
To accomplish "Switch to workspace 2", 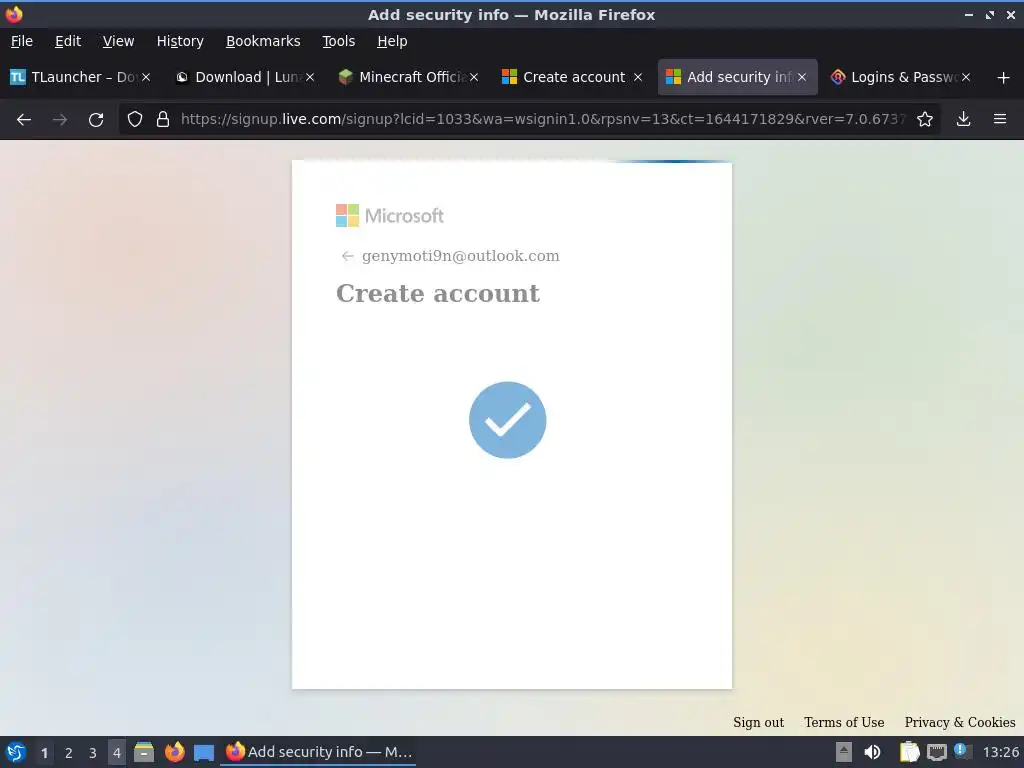I will (69, 753).
